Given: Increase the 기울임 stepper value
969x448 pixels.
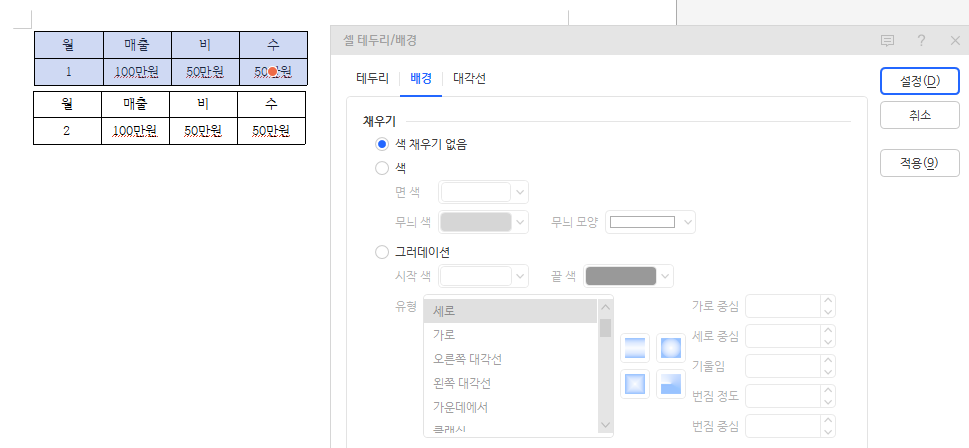Looking at the screenshot, I should tap(828, 361).
